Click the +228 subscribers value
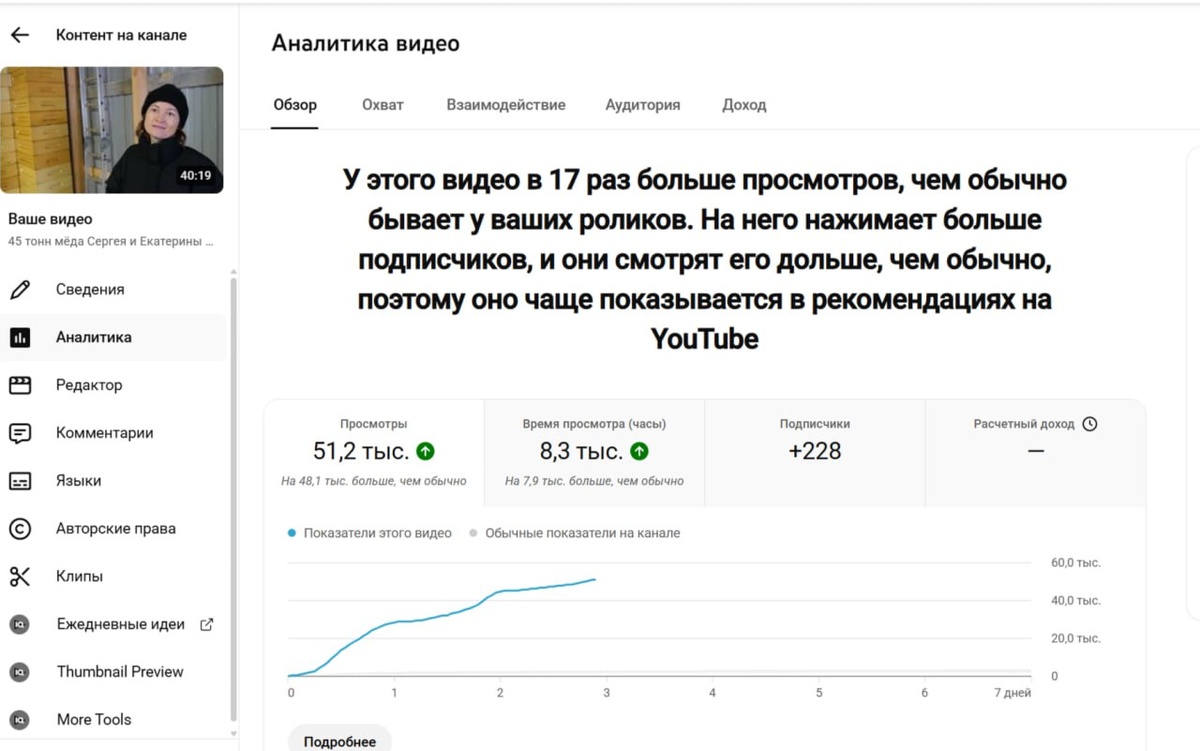The image size is (1200, 751). (x=815, y=451)
